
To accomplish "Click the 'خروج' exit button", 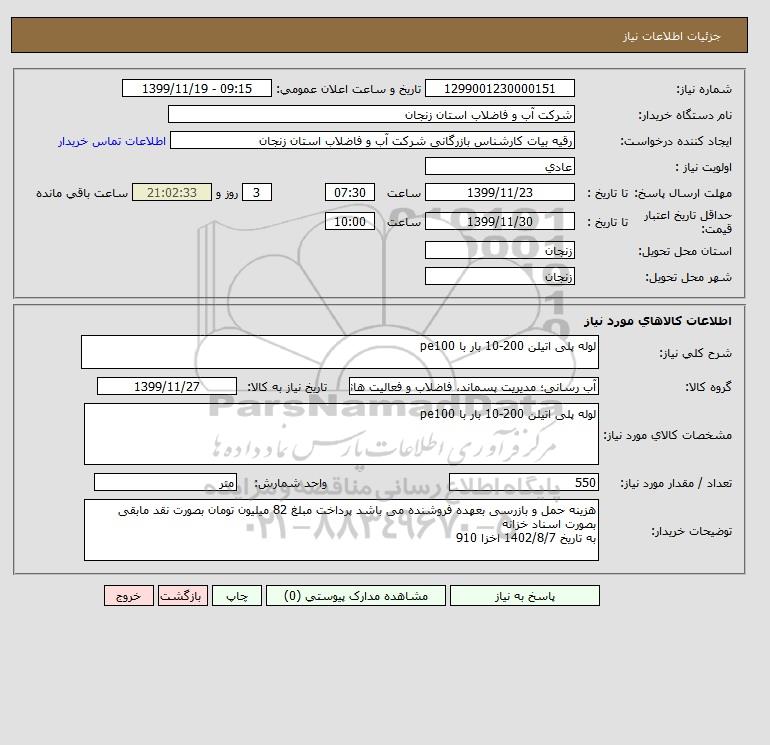I will pyautogui.click(x=129, y=596).
